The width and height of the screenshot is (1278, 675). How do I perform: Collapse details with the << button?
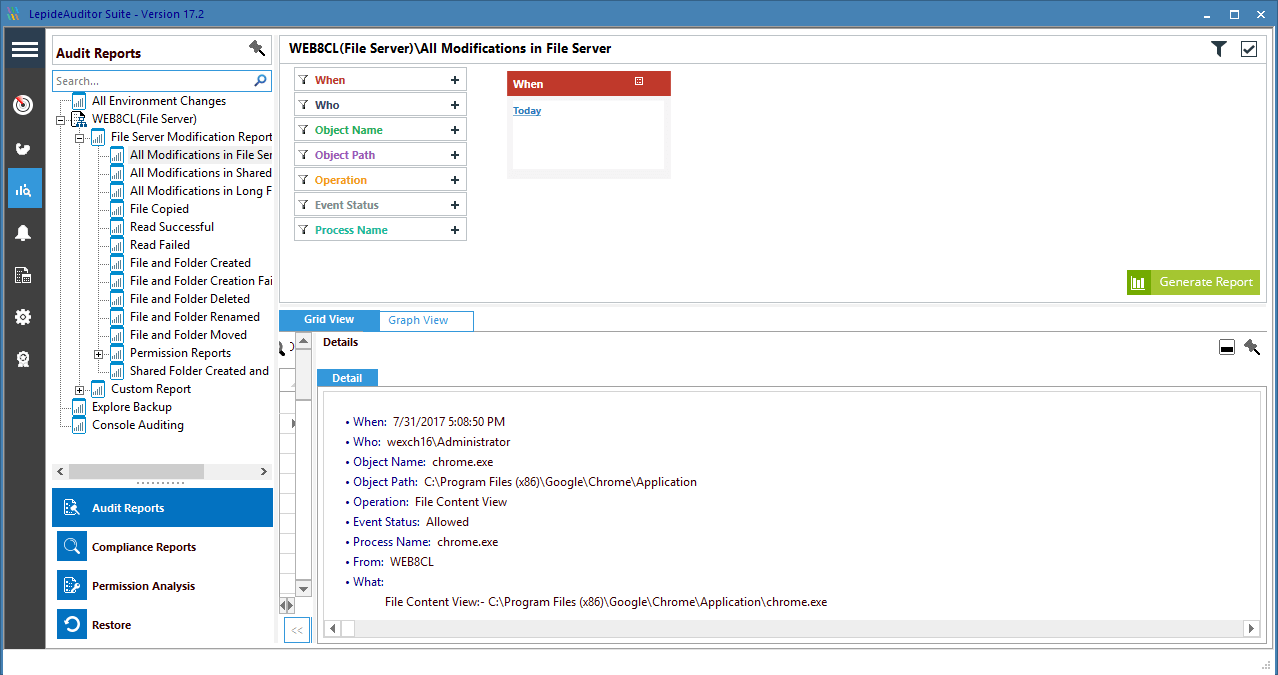[x=297, y=630]
